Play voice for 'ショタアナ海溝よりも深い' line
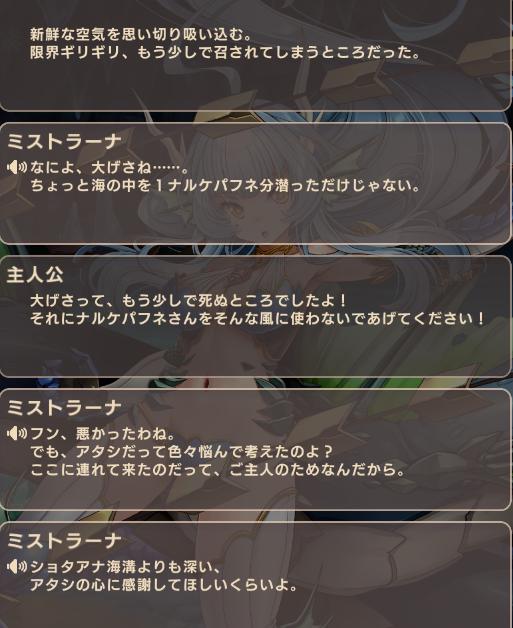Image resolution: width=513 pixels, height=628 pixels. coord(17,566)
